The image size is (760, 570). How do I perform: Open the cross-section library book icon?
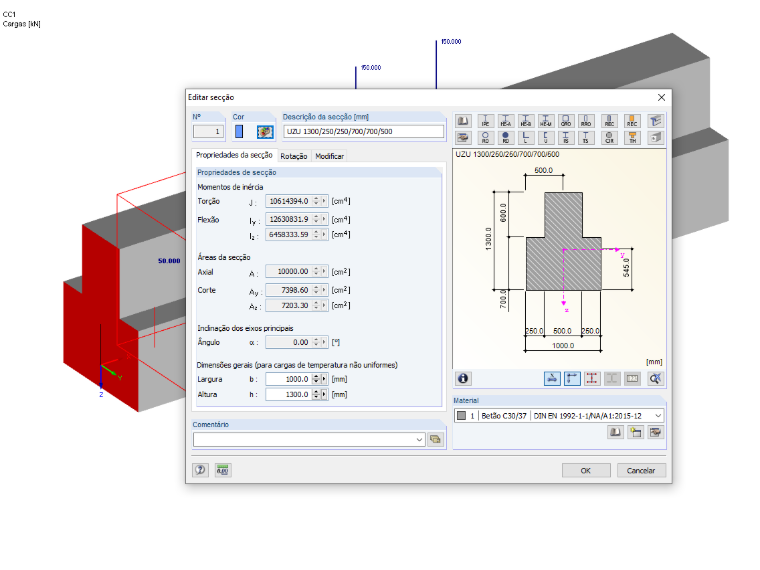point(463,121)
